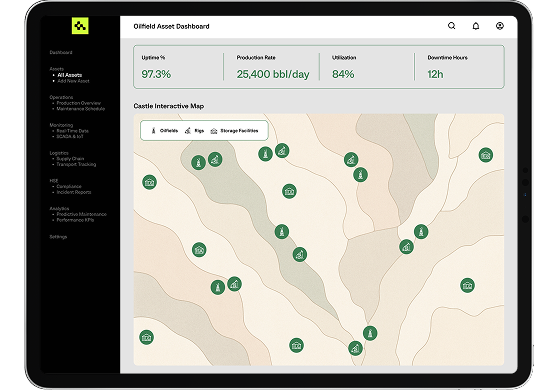Toggle the Storage Facilities legend filter

234,131
